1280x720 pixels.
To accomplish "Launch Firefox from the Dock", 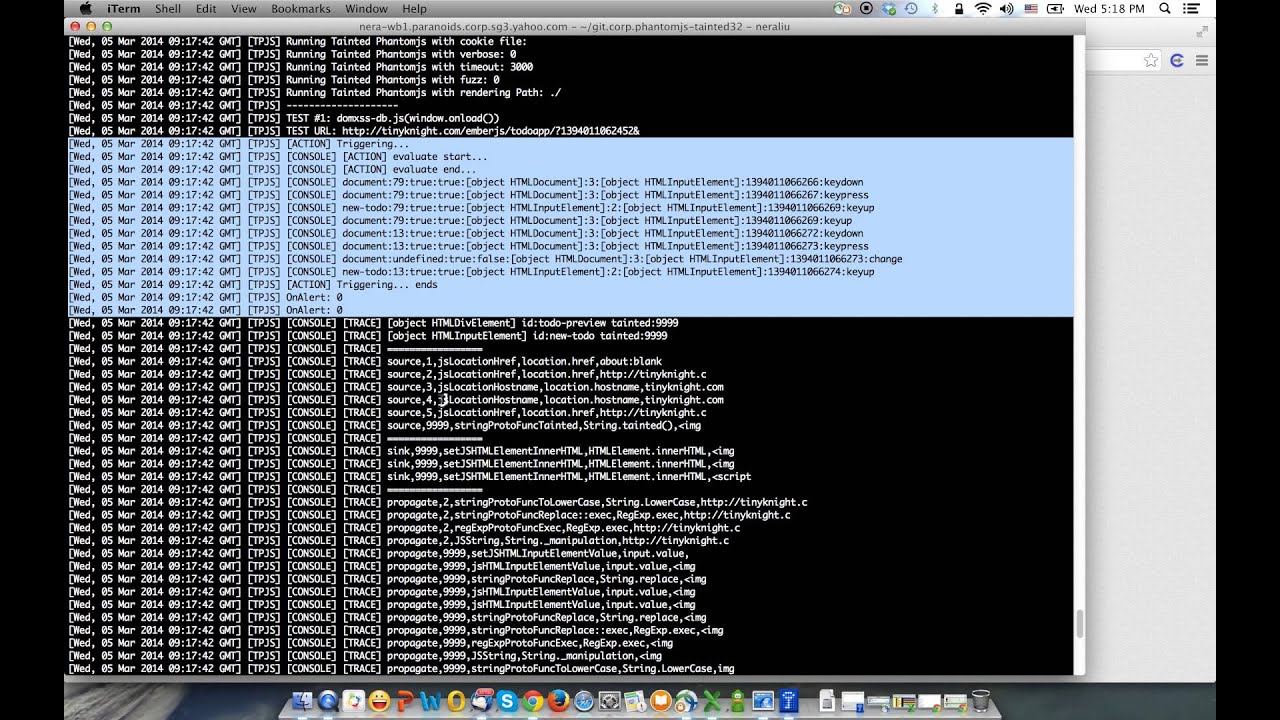I will 558,701.
